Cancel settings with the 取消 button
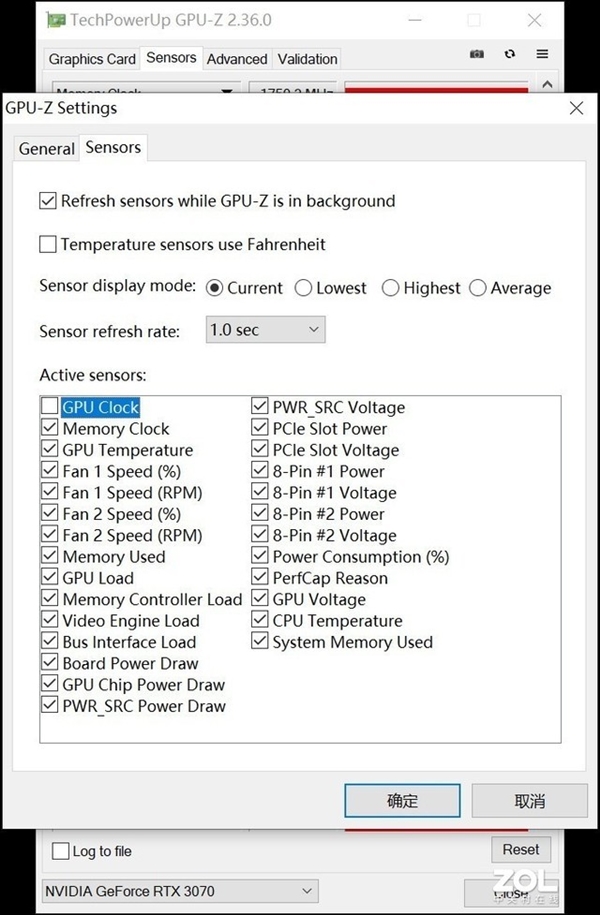This screenshot has width=600, height=915. click(x=529, y=800)
